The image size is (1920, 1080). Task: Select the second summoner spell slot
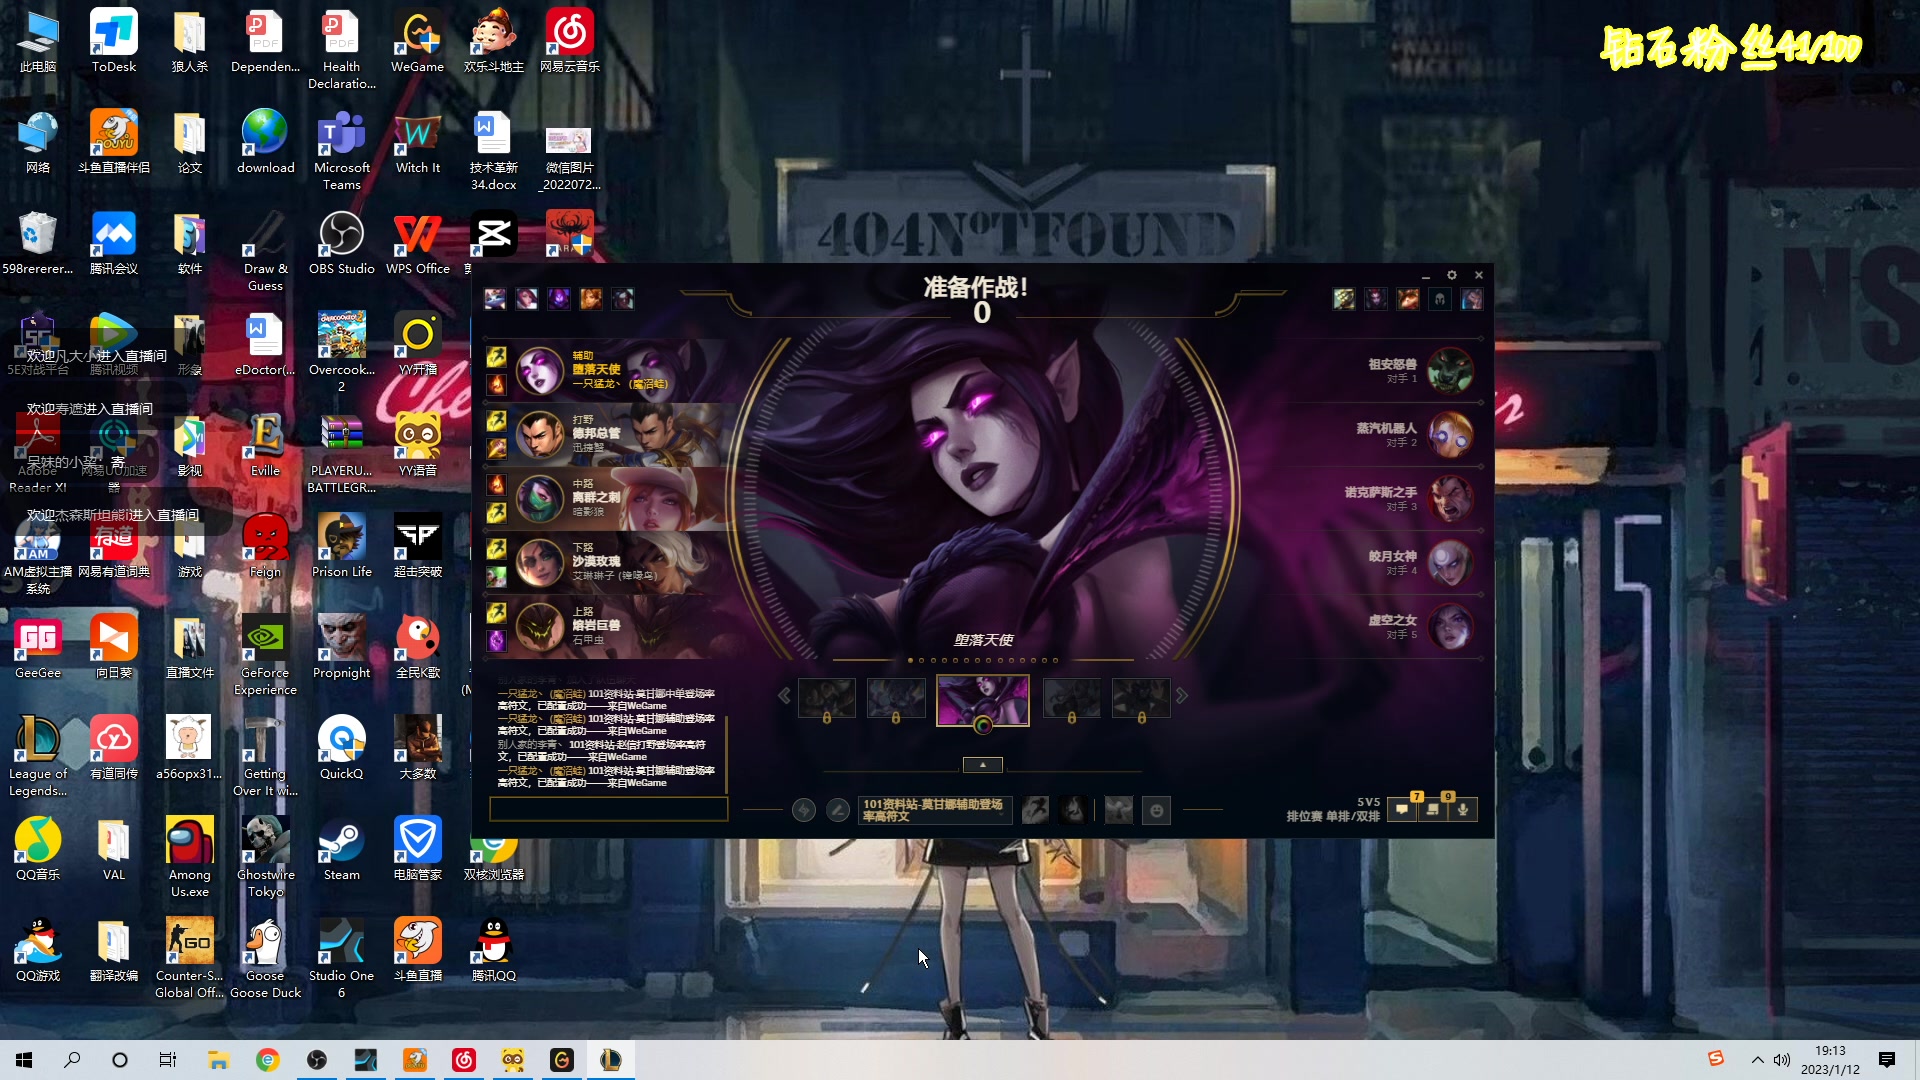pyautogui.click(x=1073, y=810)
